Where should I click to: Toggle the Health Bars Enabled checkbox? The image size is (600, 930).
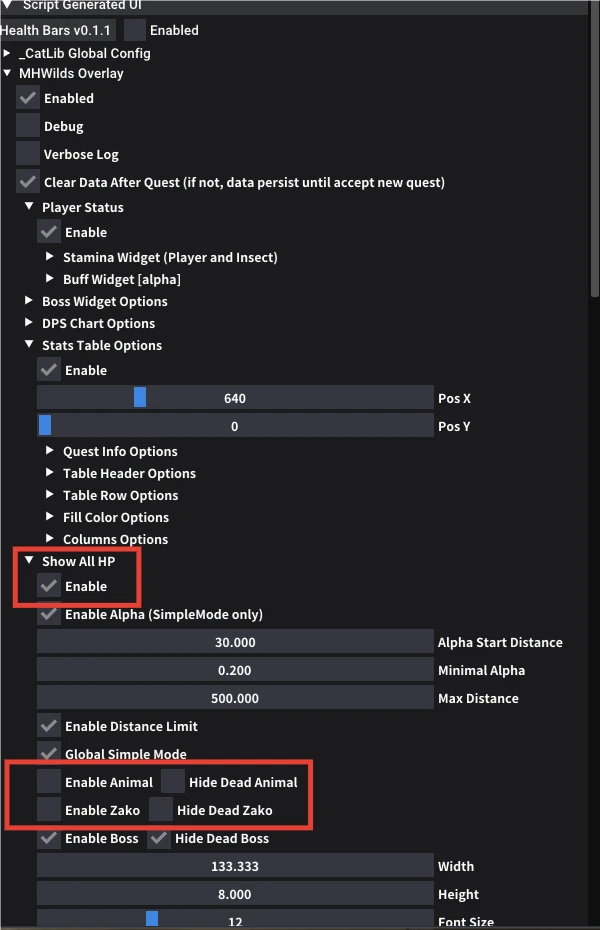point(135,30)
